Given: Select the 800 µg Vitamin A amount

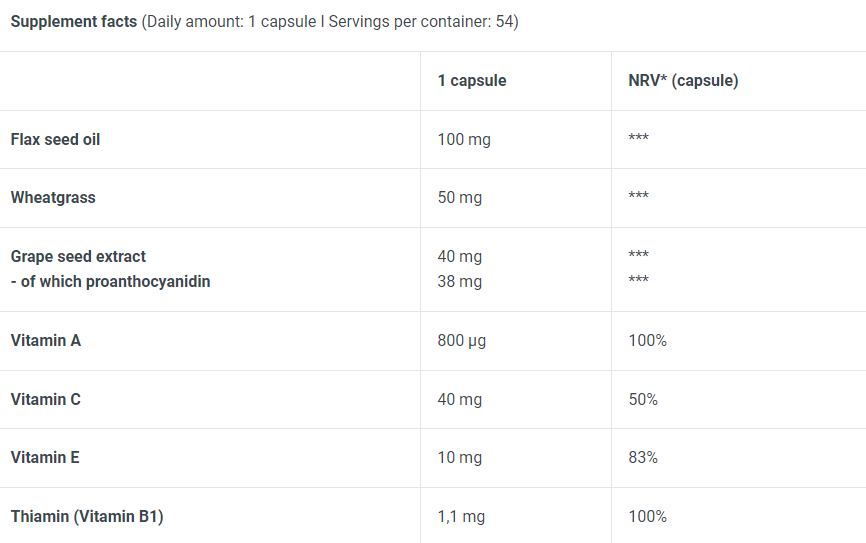Looking at the screenshot, I should click(462, 340).
